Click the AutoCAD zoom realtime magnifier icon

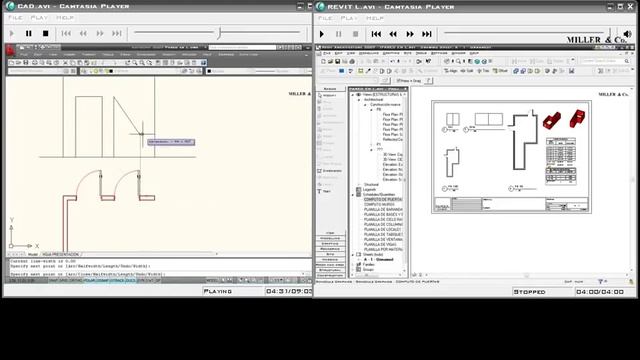[x=135, y=63]
